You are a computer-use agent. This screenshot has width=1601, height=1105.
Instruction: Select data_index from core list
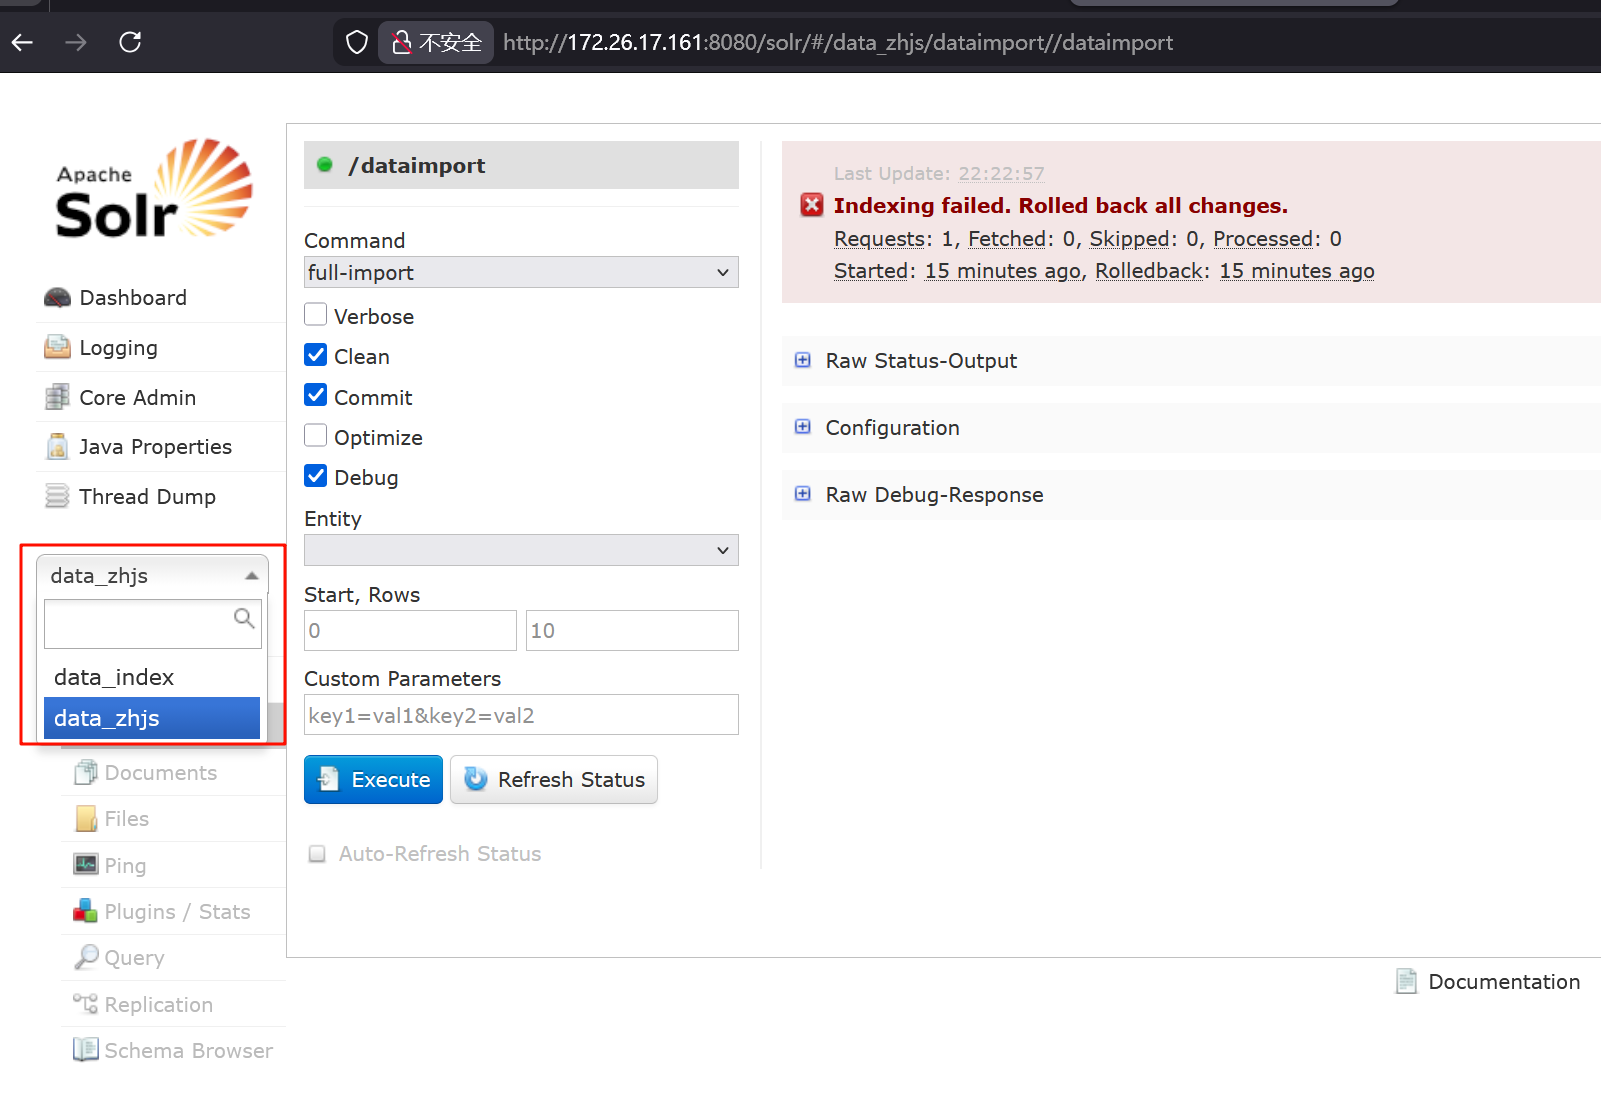[114, 677]
